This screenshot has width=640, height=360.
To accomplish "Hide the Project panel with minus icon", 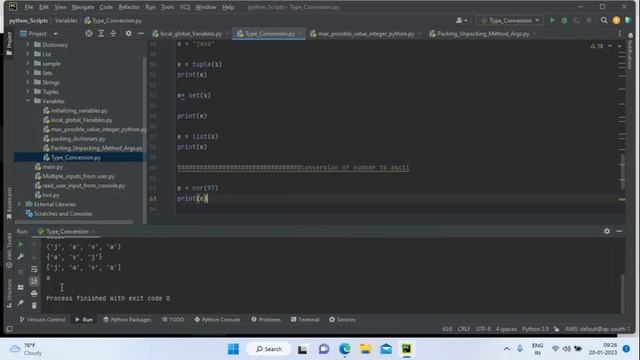I will tap(141, 33).
